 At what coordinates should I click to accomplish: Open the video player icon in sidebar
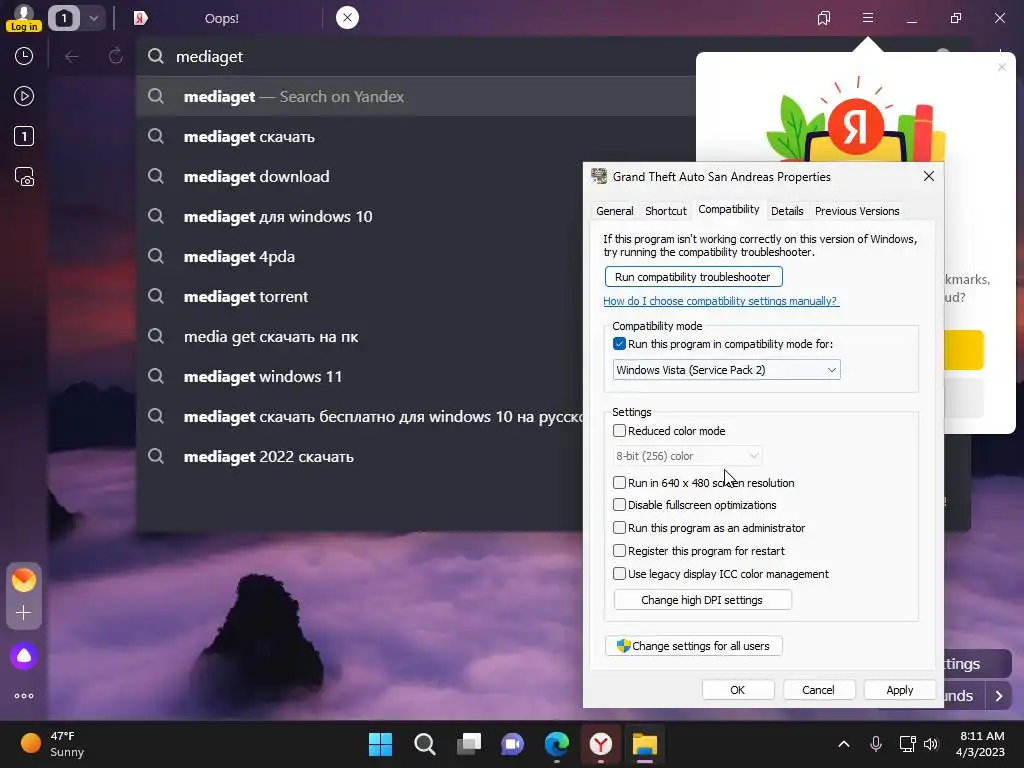tap(24, 97)
